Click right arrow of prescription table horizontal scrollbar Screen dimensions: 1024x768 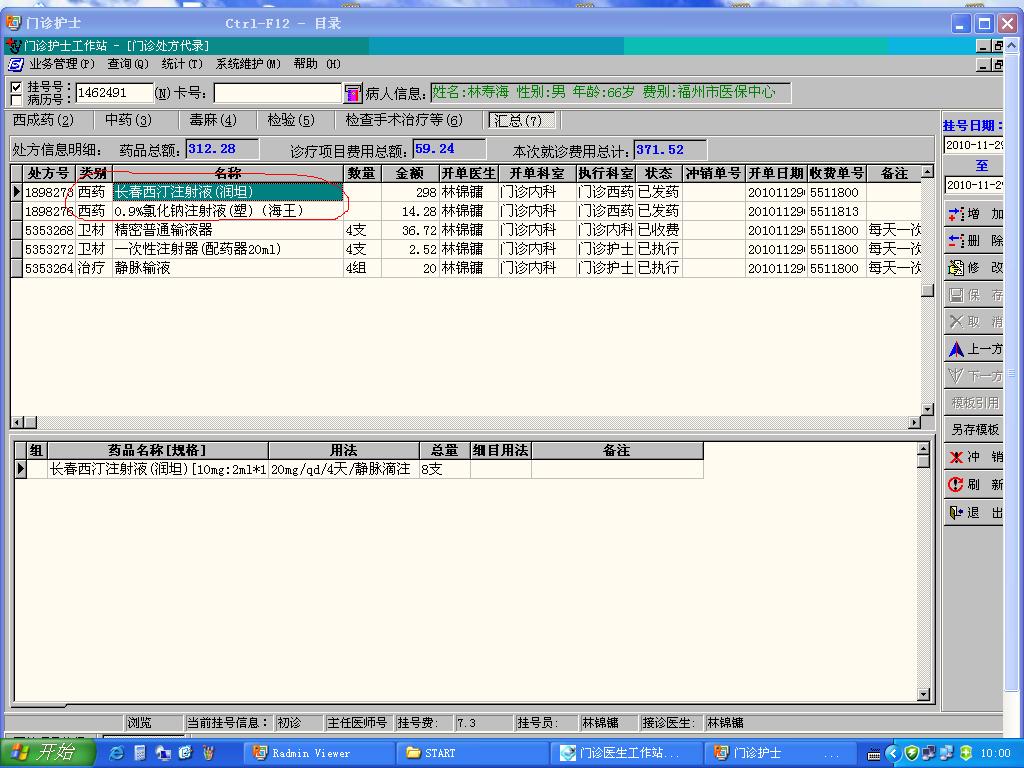(914, 423)
